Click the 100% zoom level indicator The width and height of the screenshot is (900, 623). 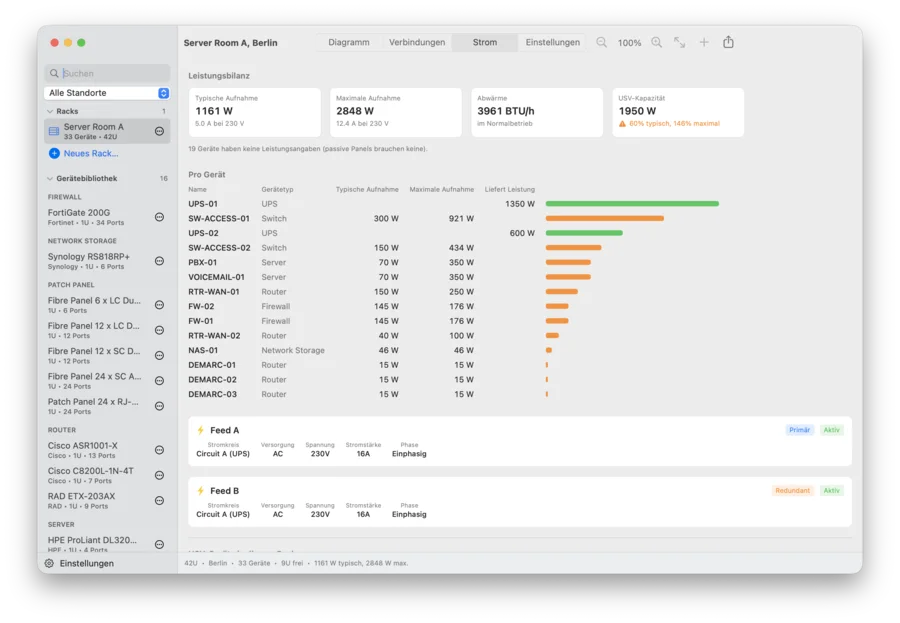click(x=629, y=43)
